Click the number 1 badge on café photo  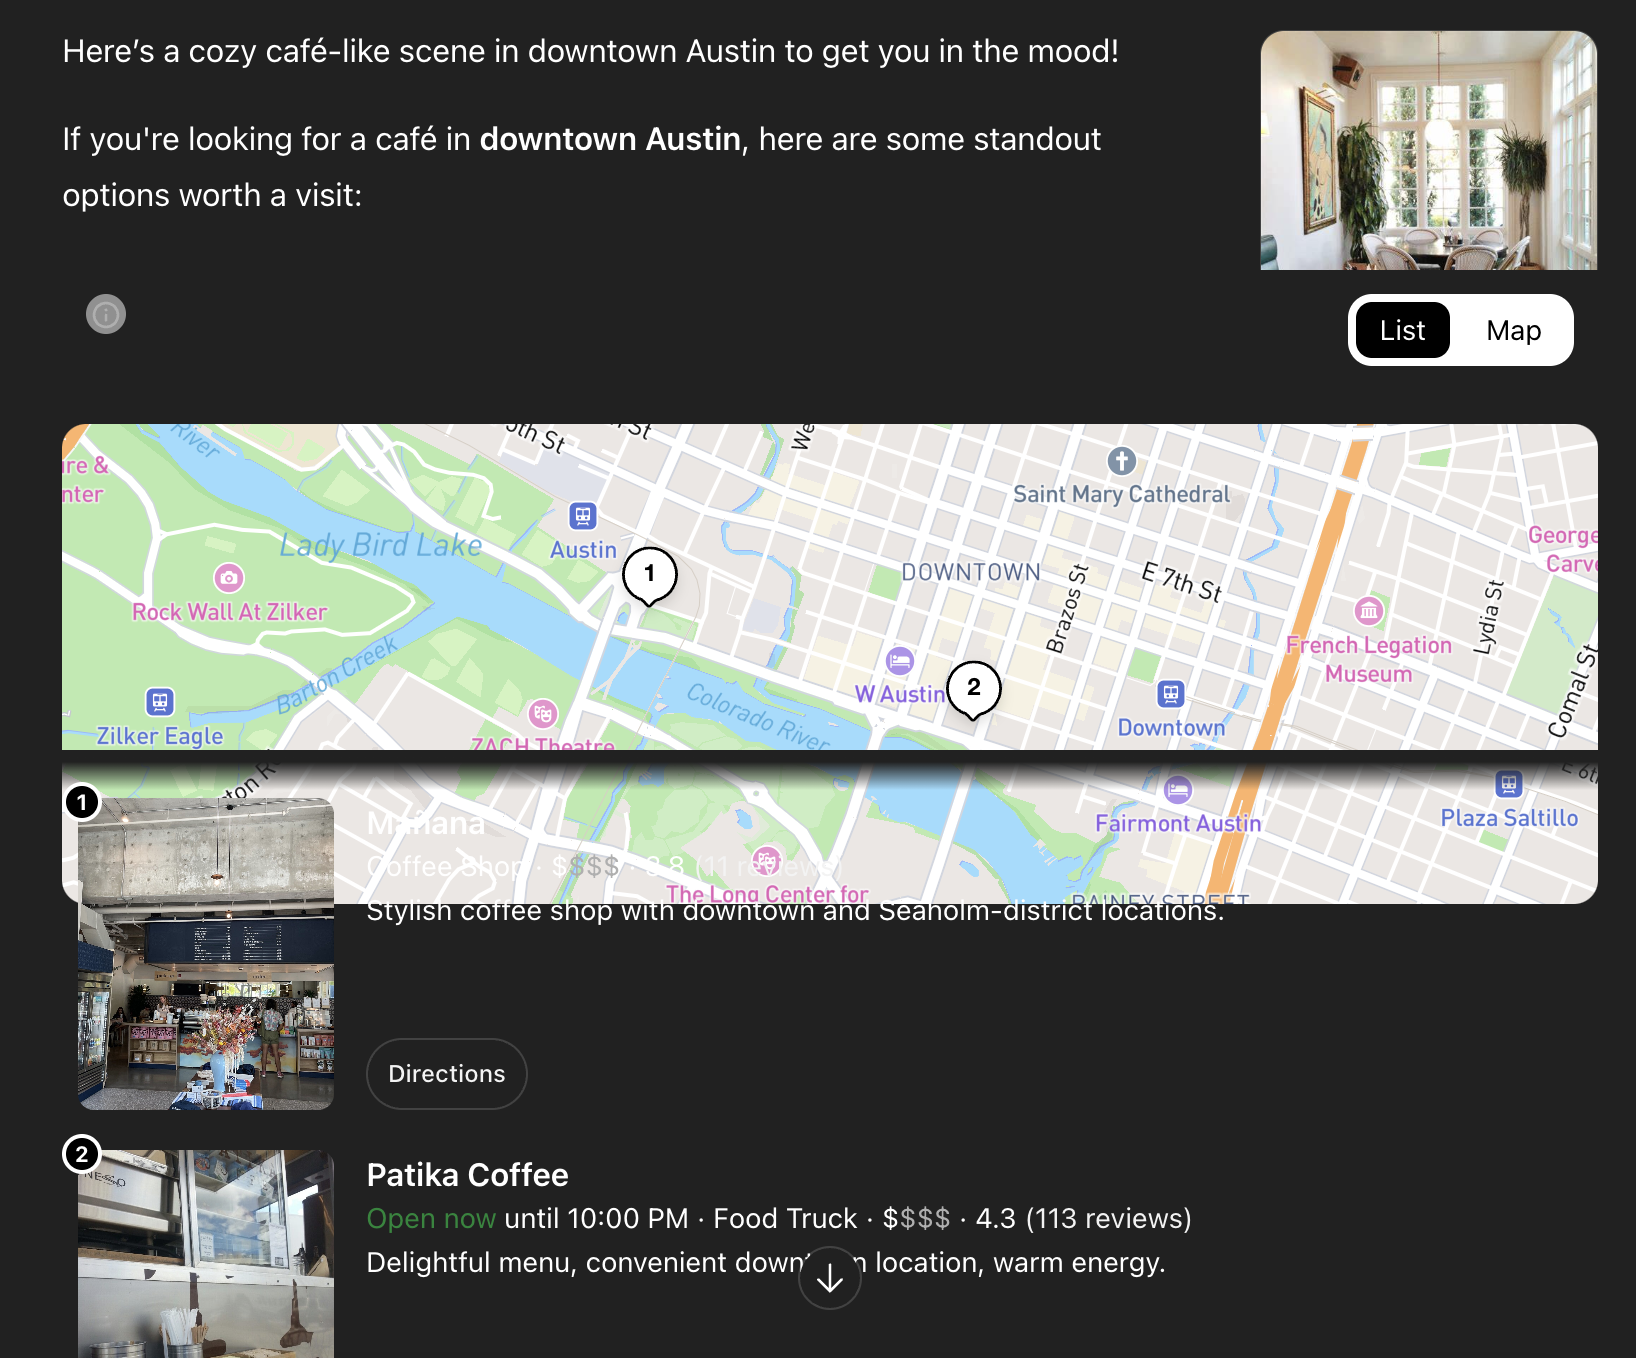(x=82, y=802)
